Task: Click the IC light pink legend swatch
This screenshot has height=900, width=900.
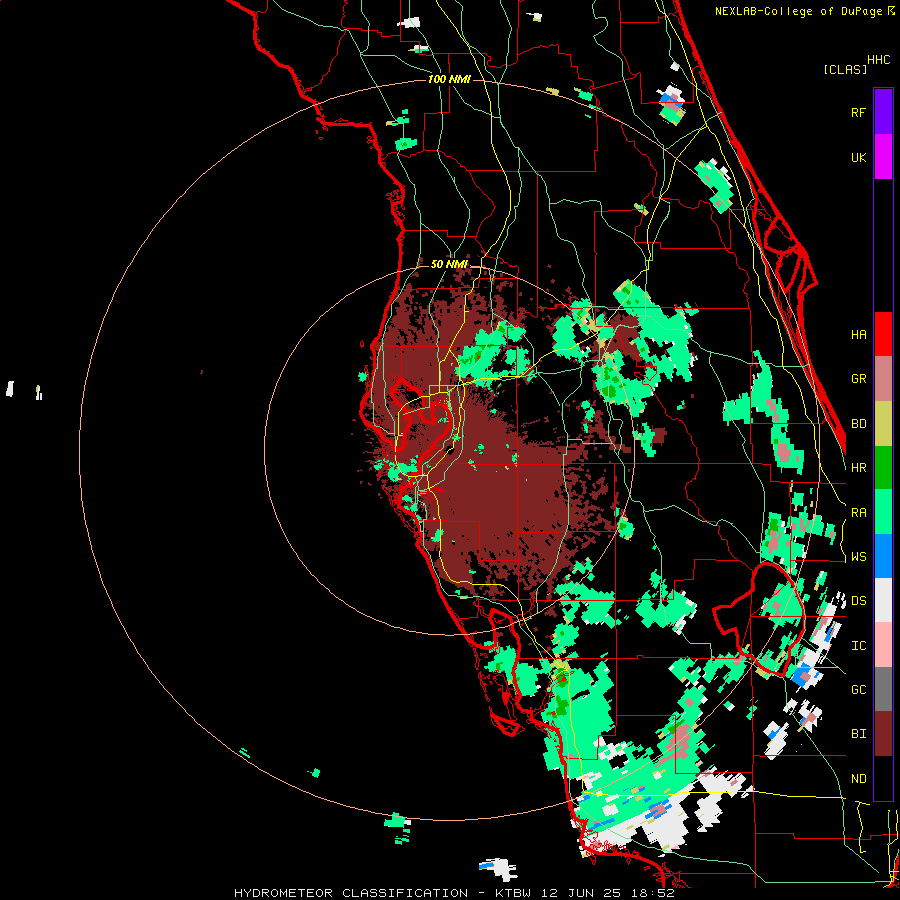Action: [x=883, y=645]
